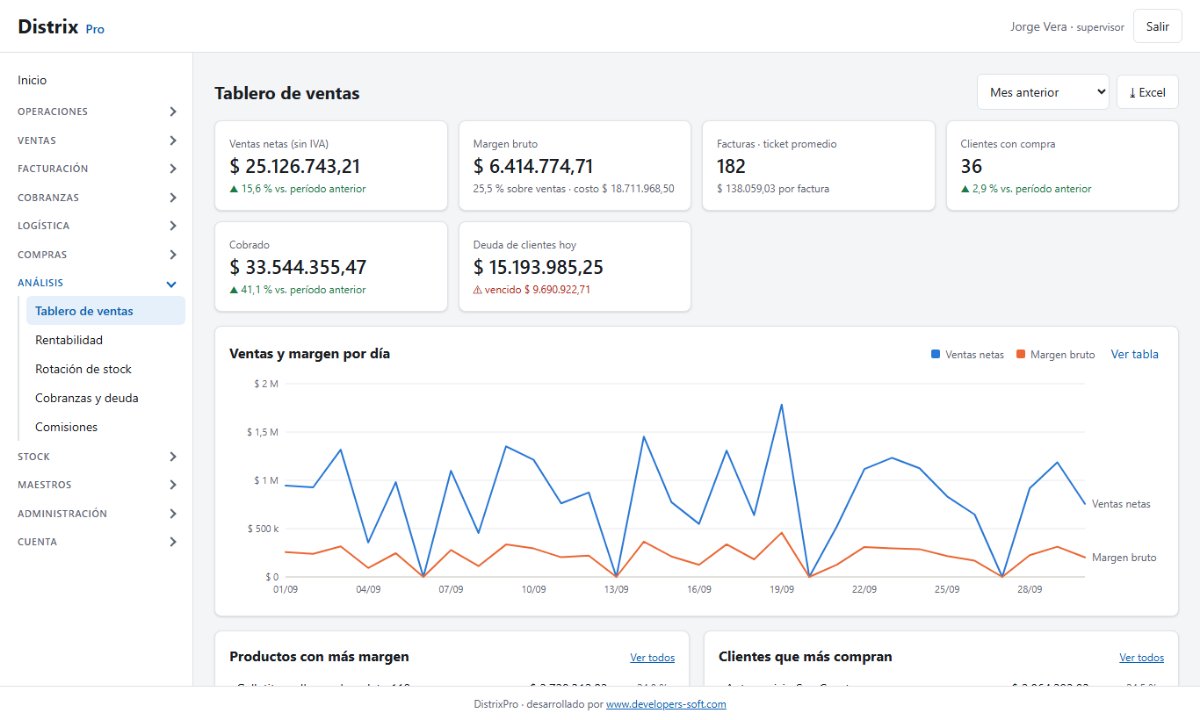Expand the Maestros section chevron
The height and width of the screenshot is (720, 1200).
pyautogui.click(x=172, y=485)
